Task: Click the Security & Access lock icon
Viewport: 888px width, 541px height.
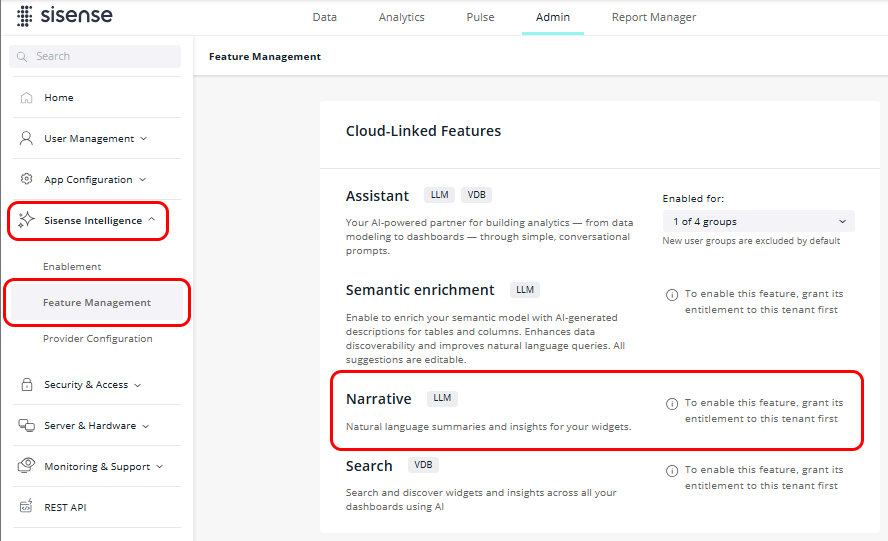Action: 27,385
